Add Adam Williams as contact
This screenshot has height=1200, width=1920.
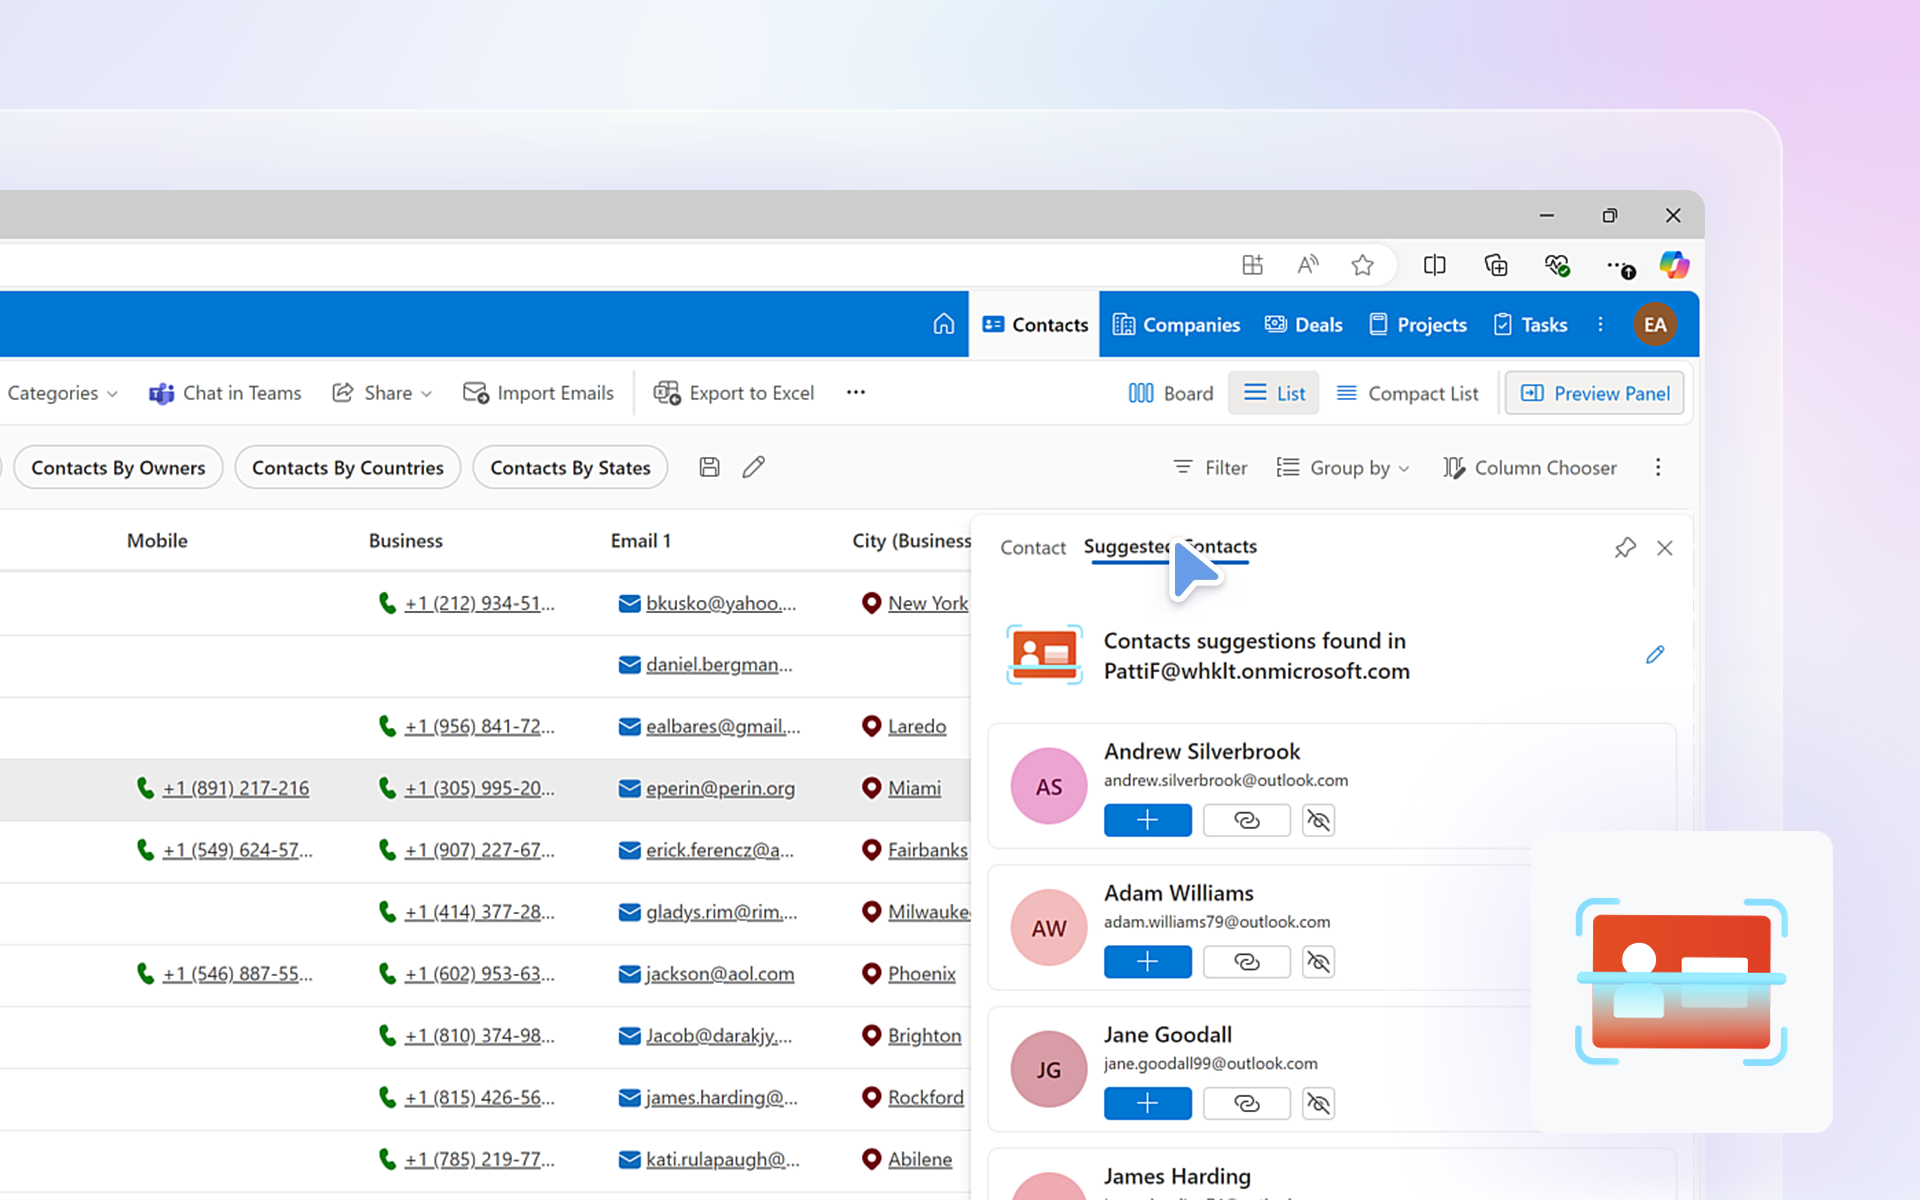coord(1148,962)
